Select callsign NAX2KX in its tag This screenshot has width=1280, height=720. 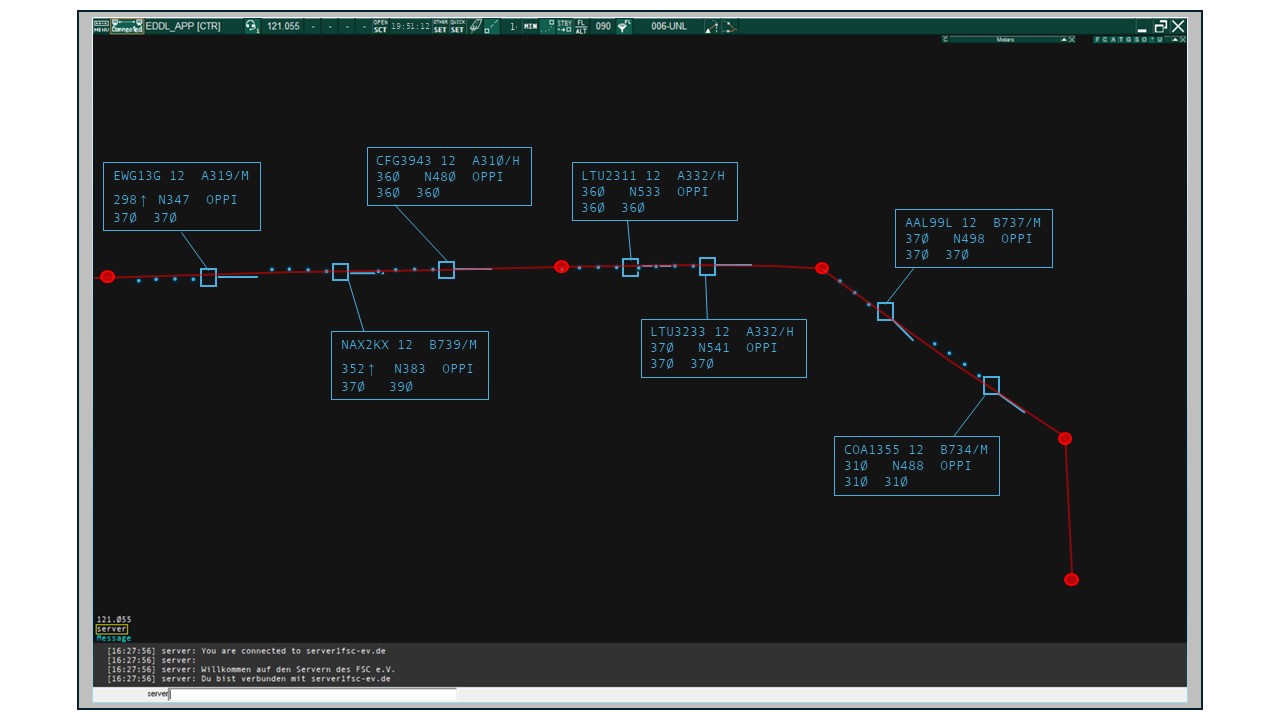365,345
